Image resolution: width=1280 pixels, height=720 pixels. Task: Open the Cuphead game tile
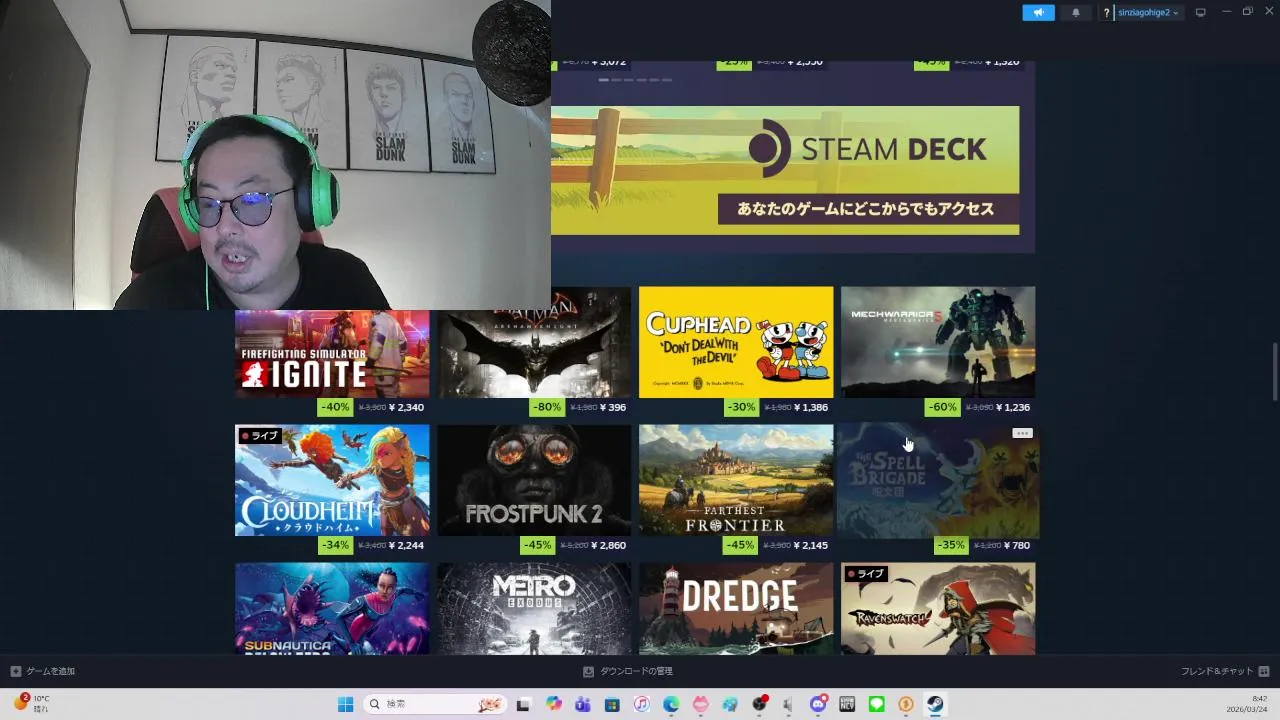736,342
